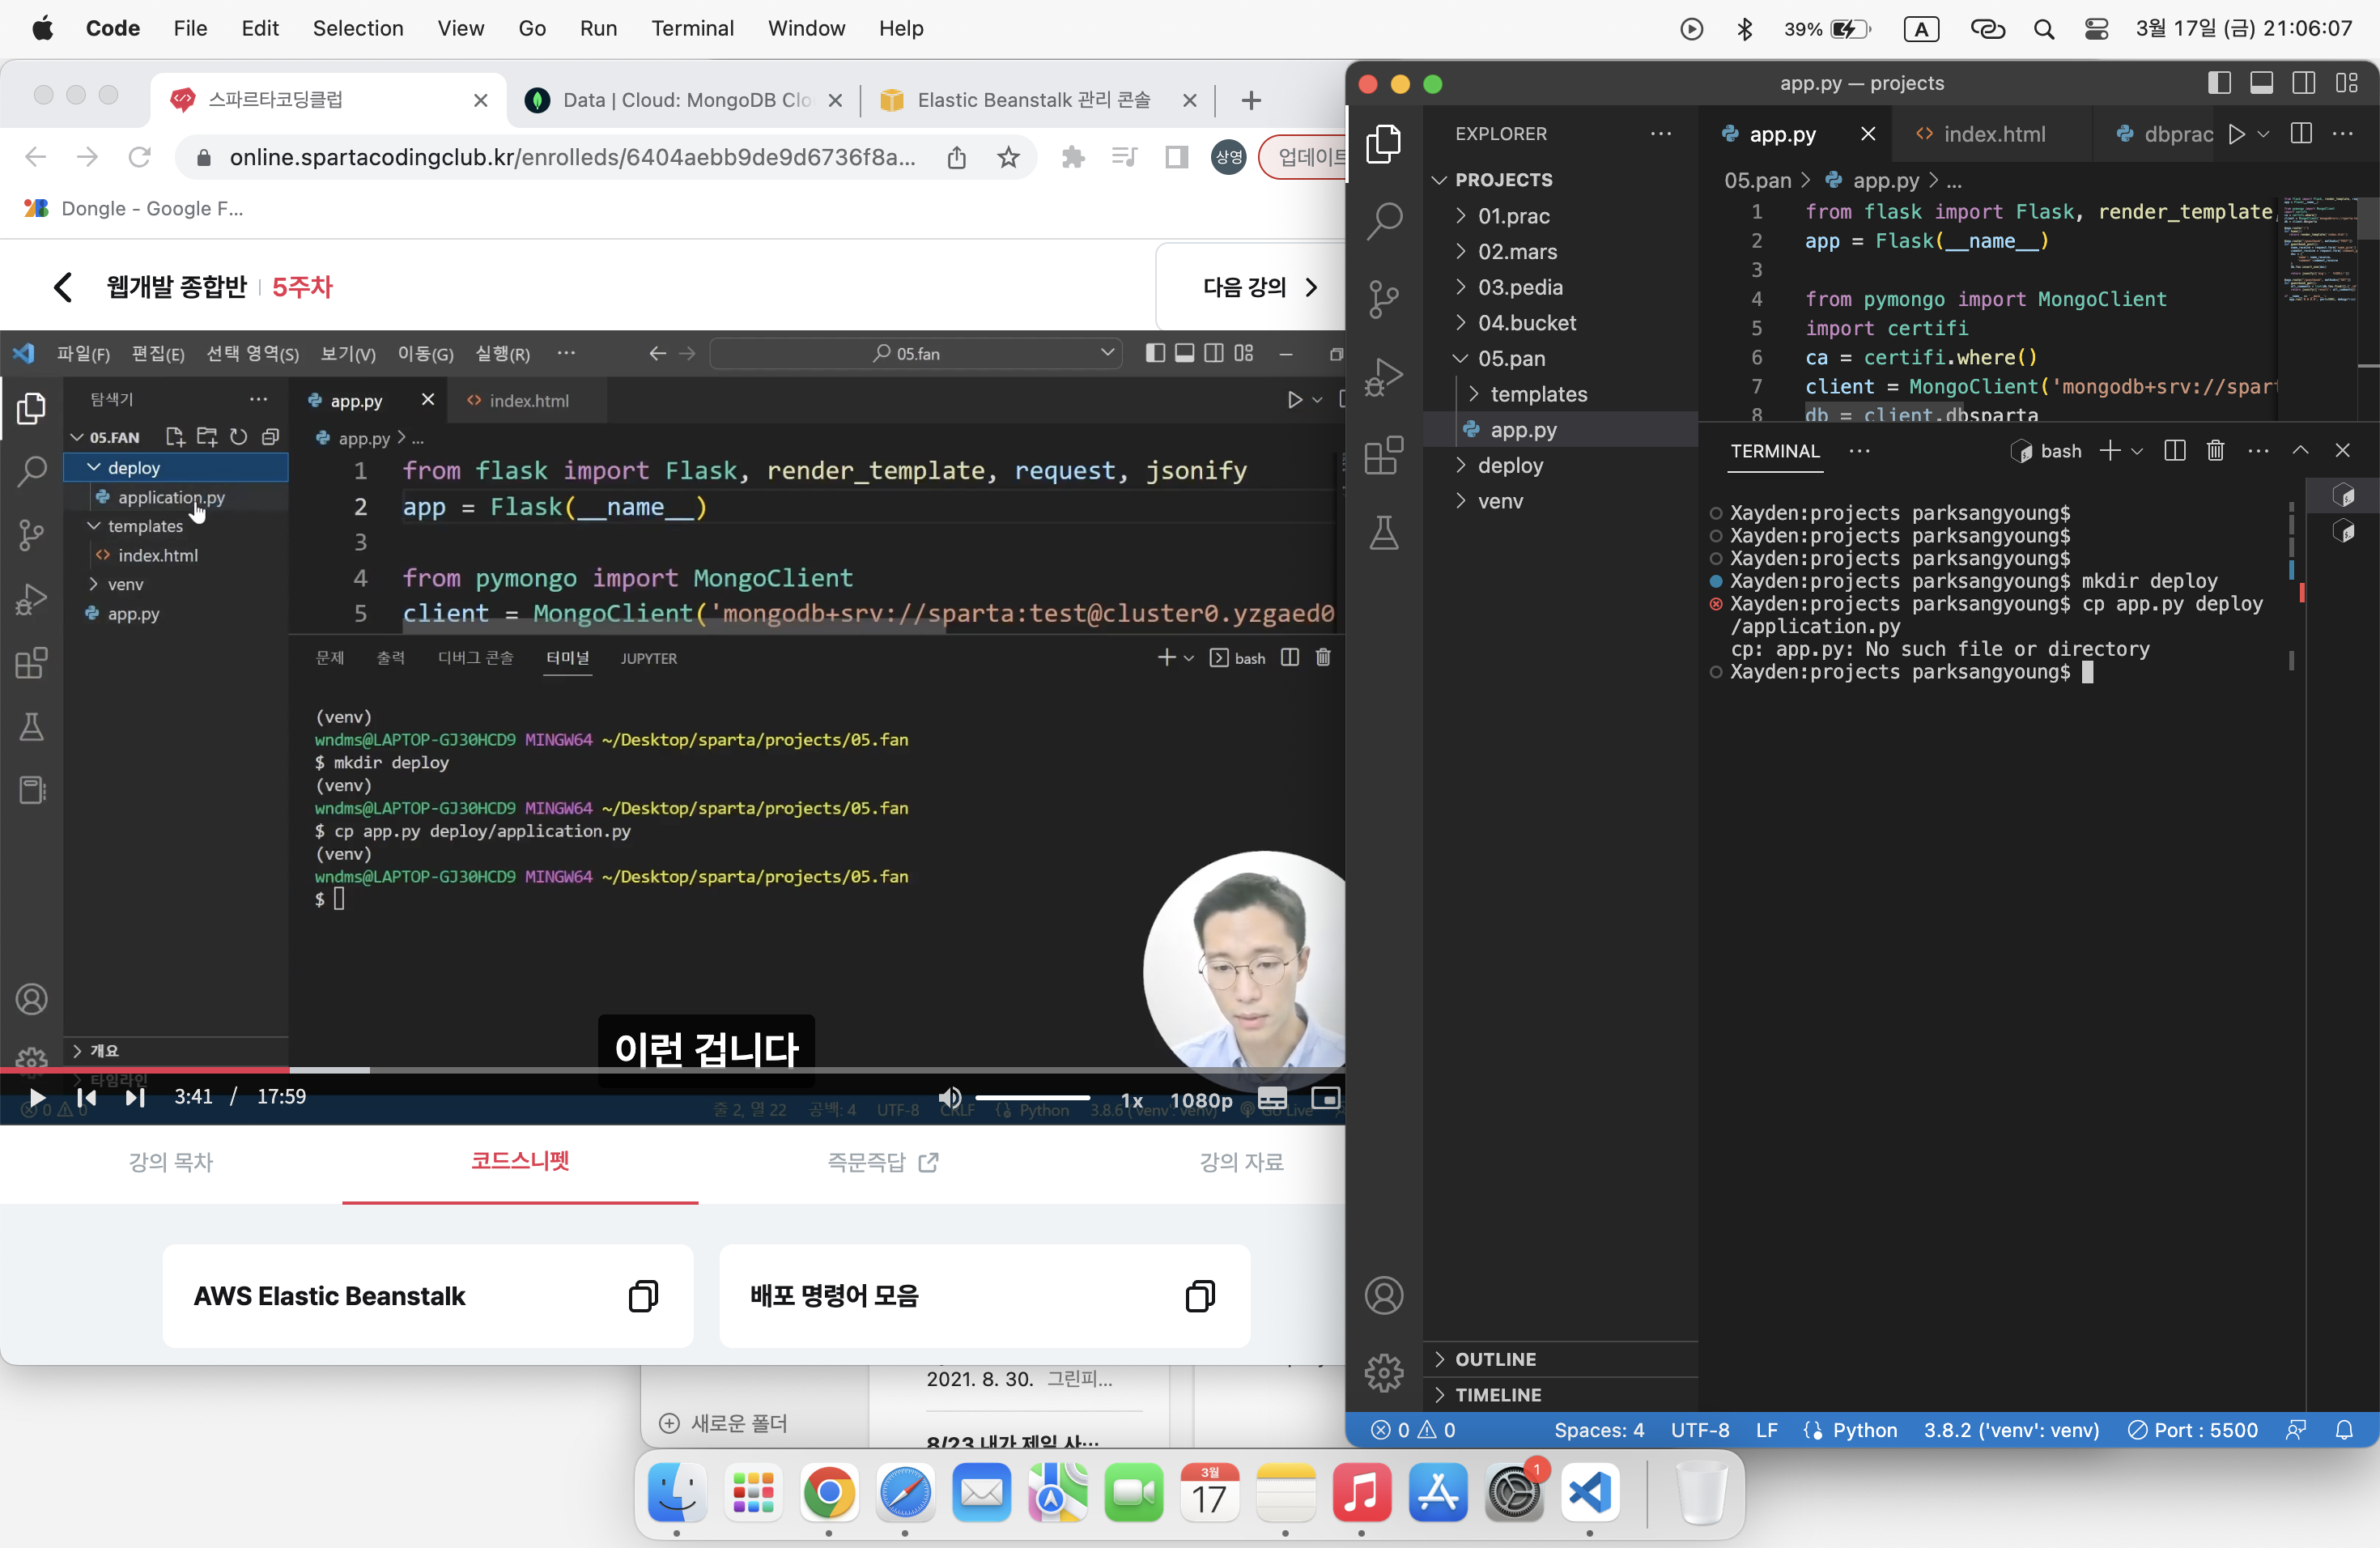The image size is (2380, 1548).
Task: Open the Terminal menu in macOS menu bar
Action: (x=692, y=29)
